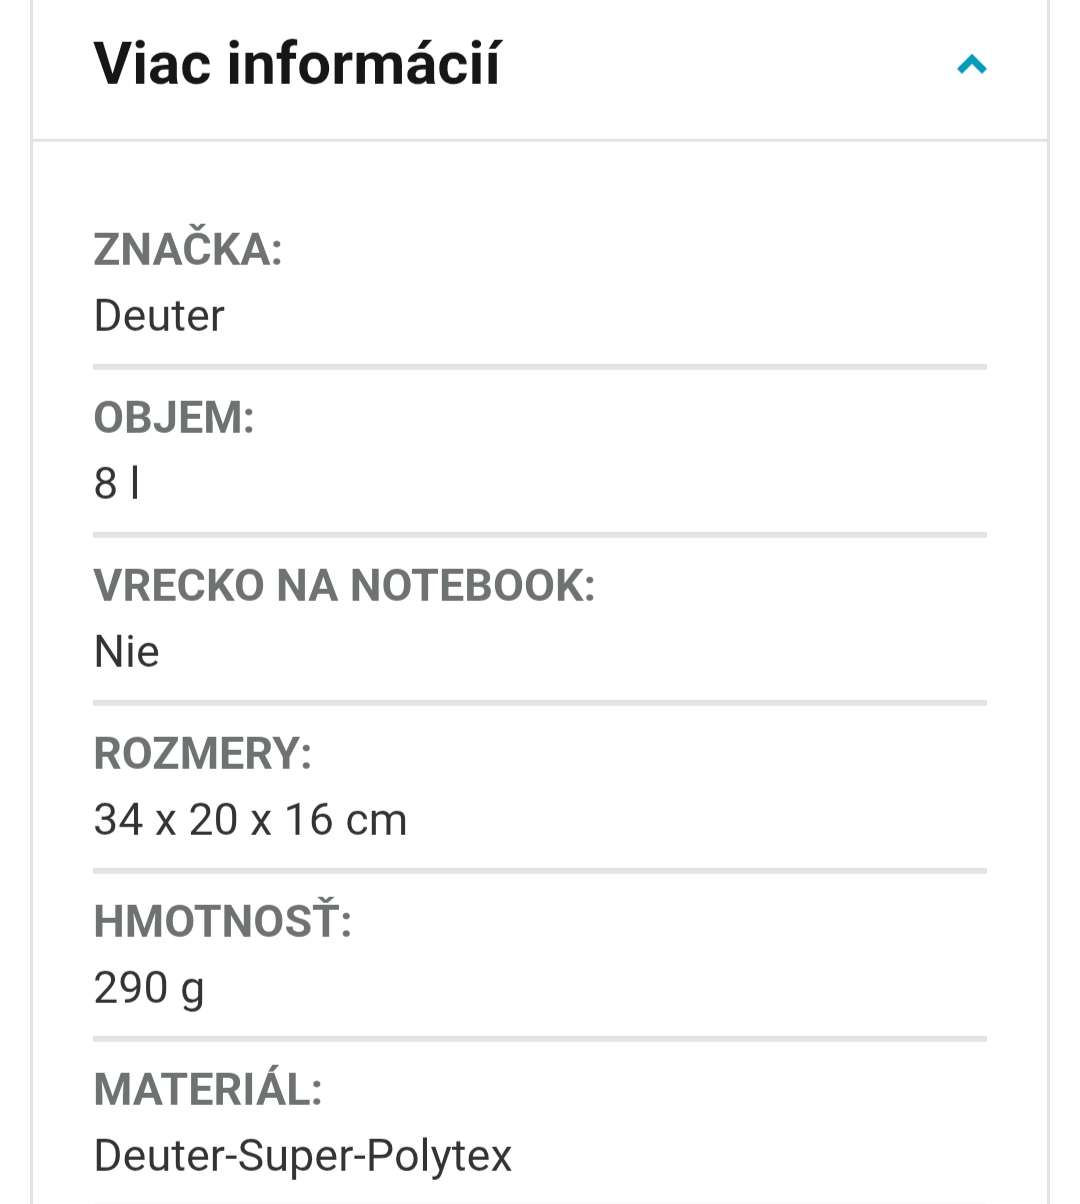Click the divider line below Nie
Viewport: 1080px width, 1204px height.
(540, 703)
